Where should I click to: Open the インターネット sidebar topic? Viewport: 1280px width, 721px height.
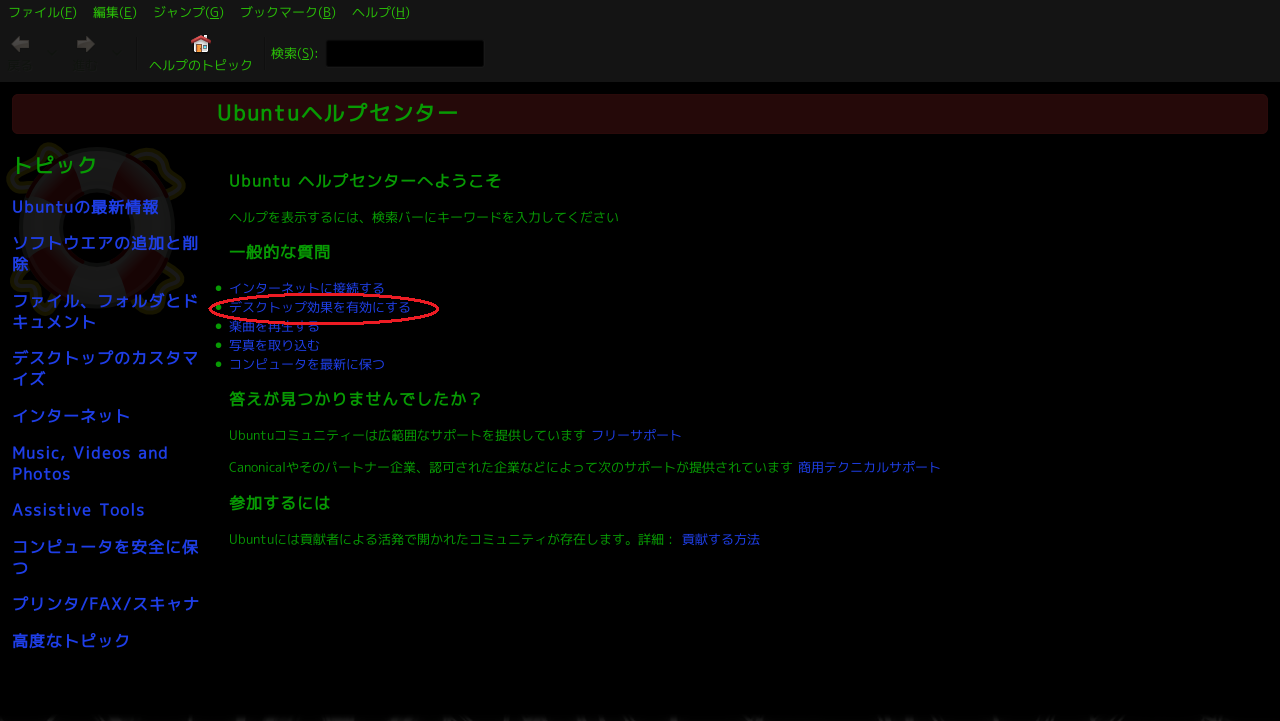click(x=71, y=416)
